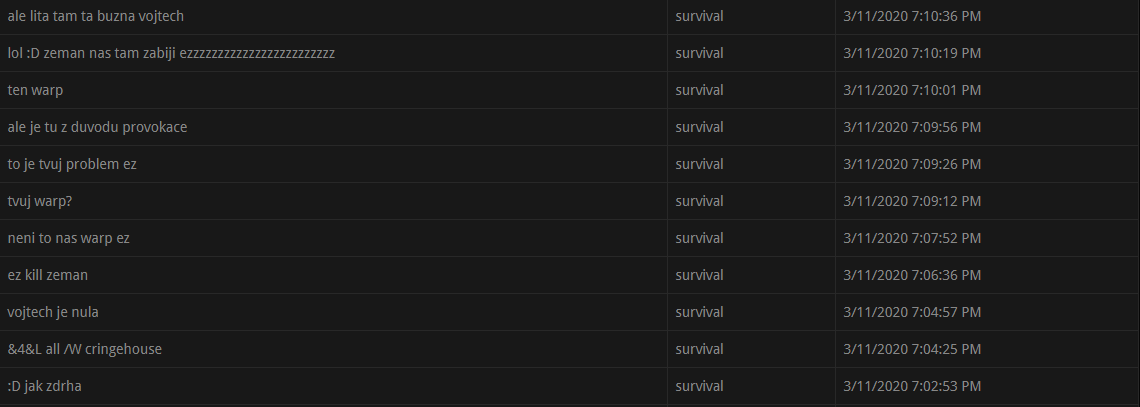Select the 'ez kill zeman' message

coord(47,275)
